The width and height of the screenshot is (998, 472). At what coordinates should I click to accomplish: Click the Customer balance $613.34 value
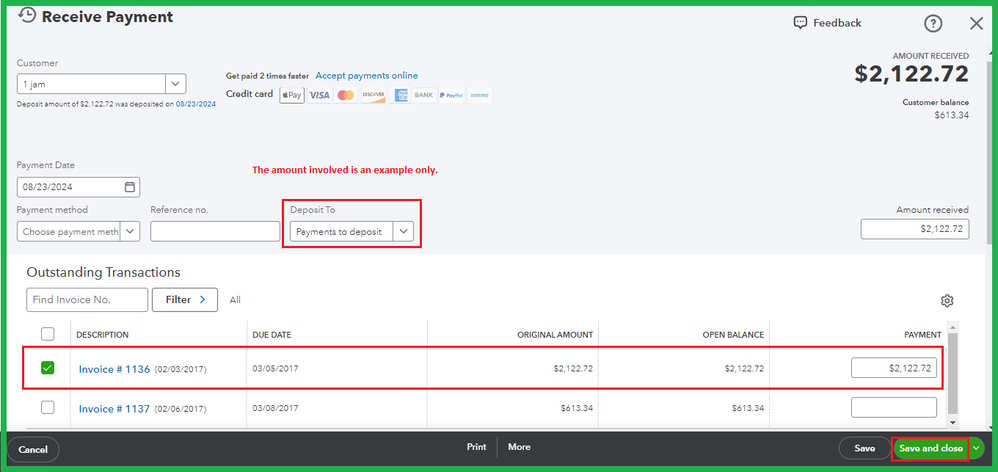pos(952,115)
